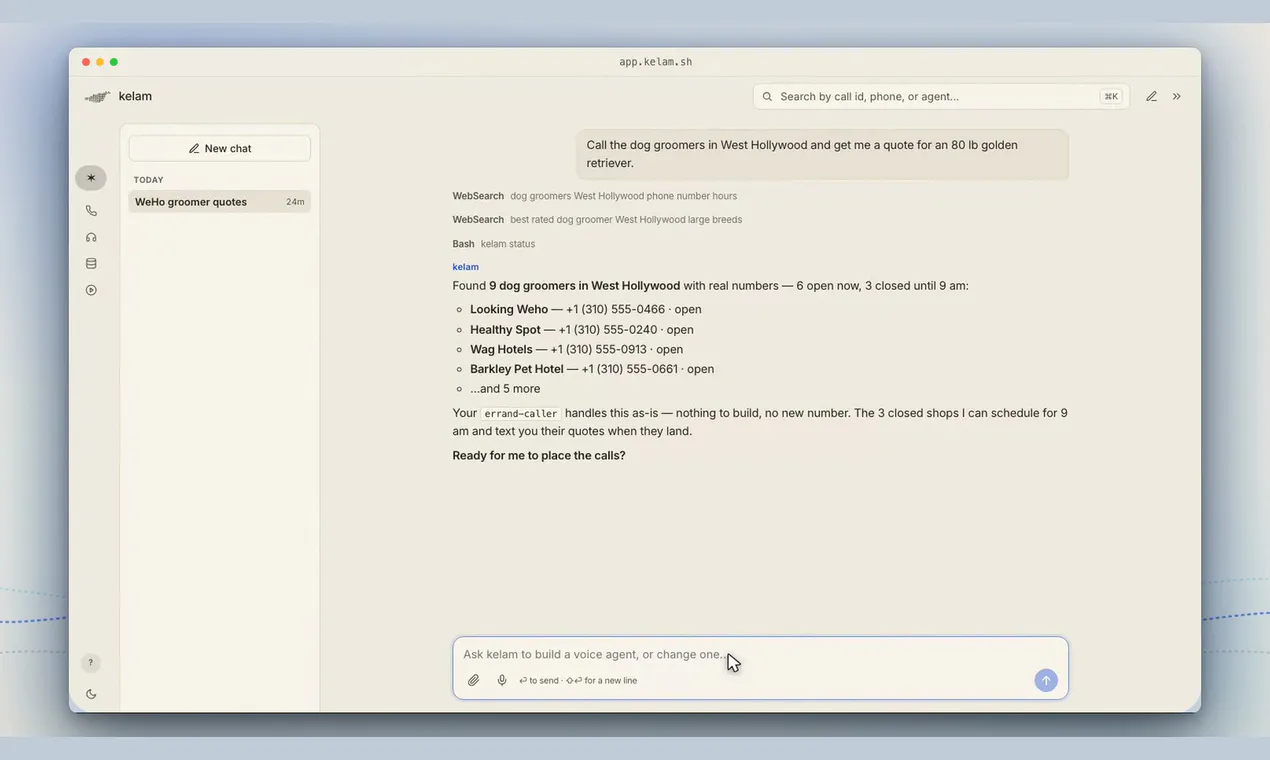Image resolution: width=1270 pixels, height=760 pixels.
Task: Open the play-circle recordings sidebar icon
Action: point(91,290)
